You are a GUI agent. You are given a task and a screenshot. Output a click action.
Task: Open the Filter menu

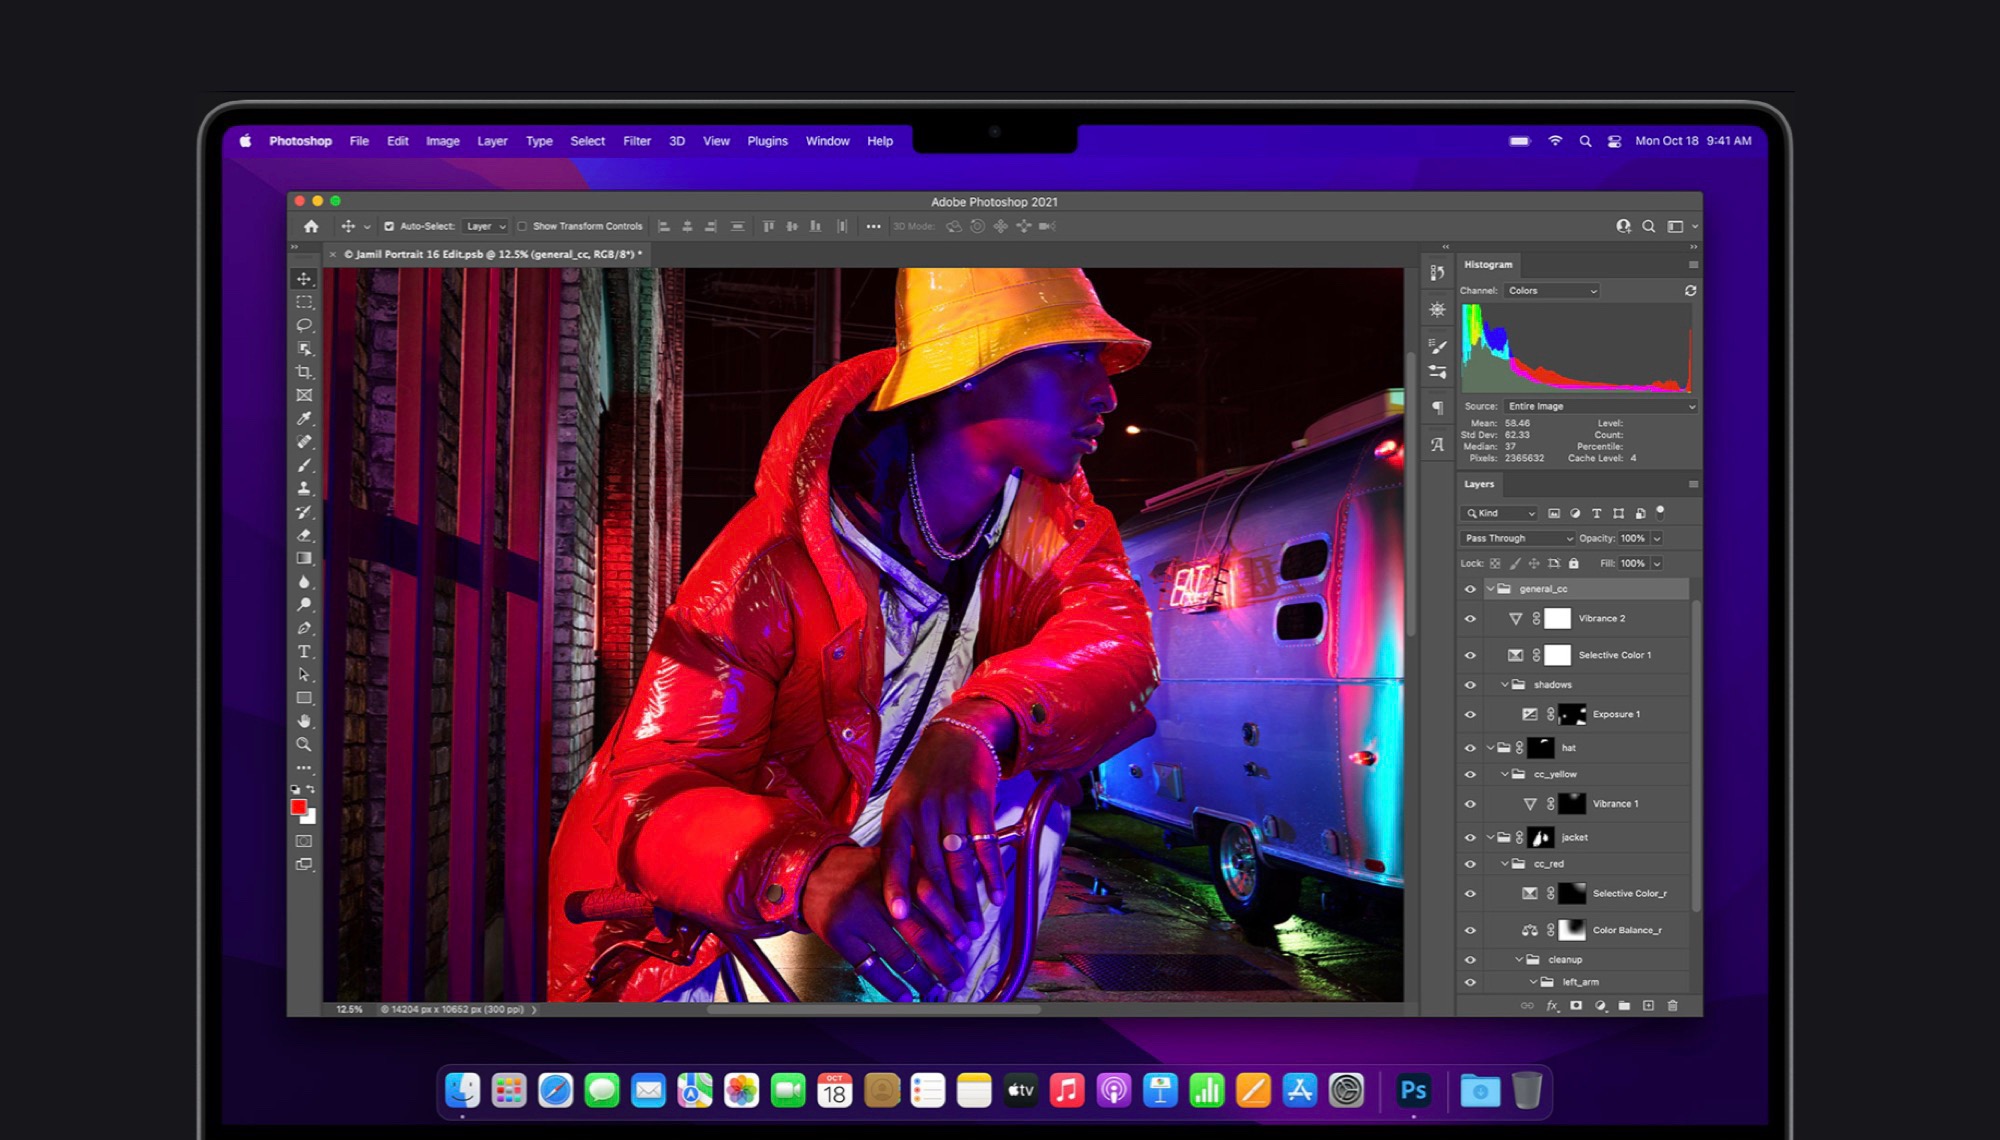(636, 141)
